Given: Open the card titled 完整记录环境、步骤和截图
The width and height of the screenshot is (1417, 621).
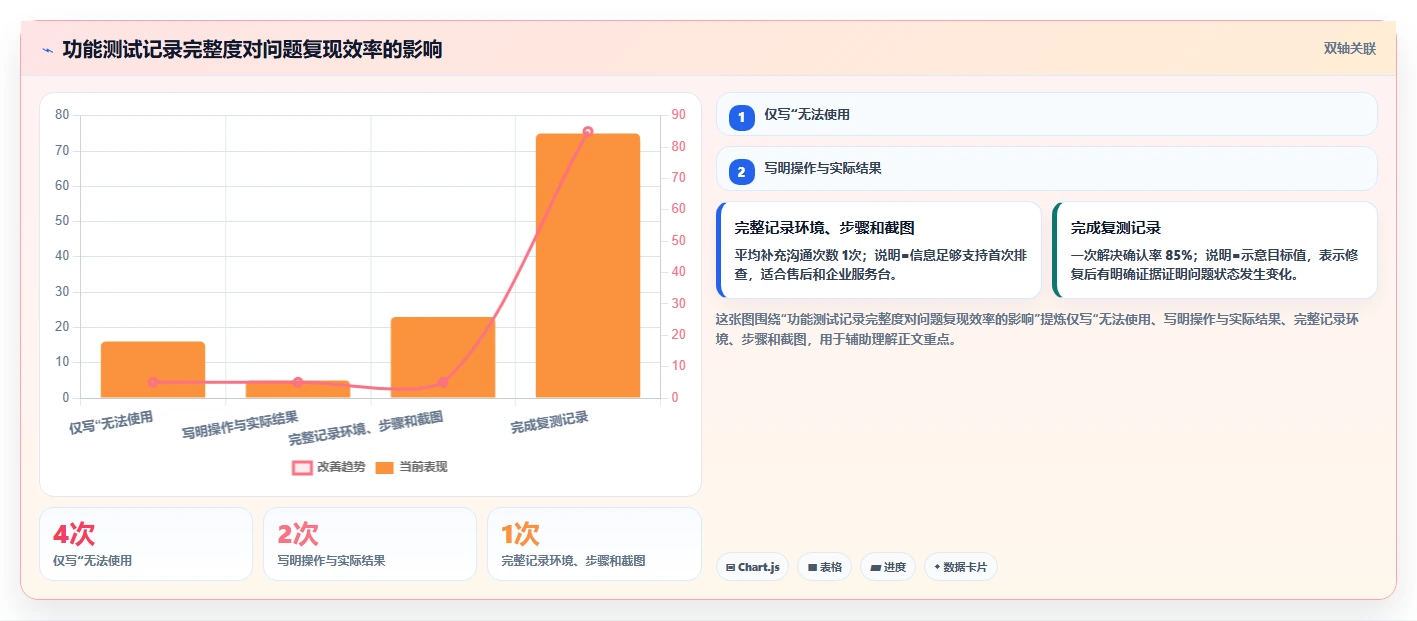Looking at the screenshot, I should pos(879,250).
